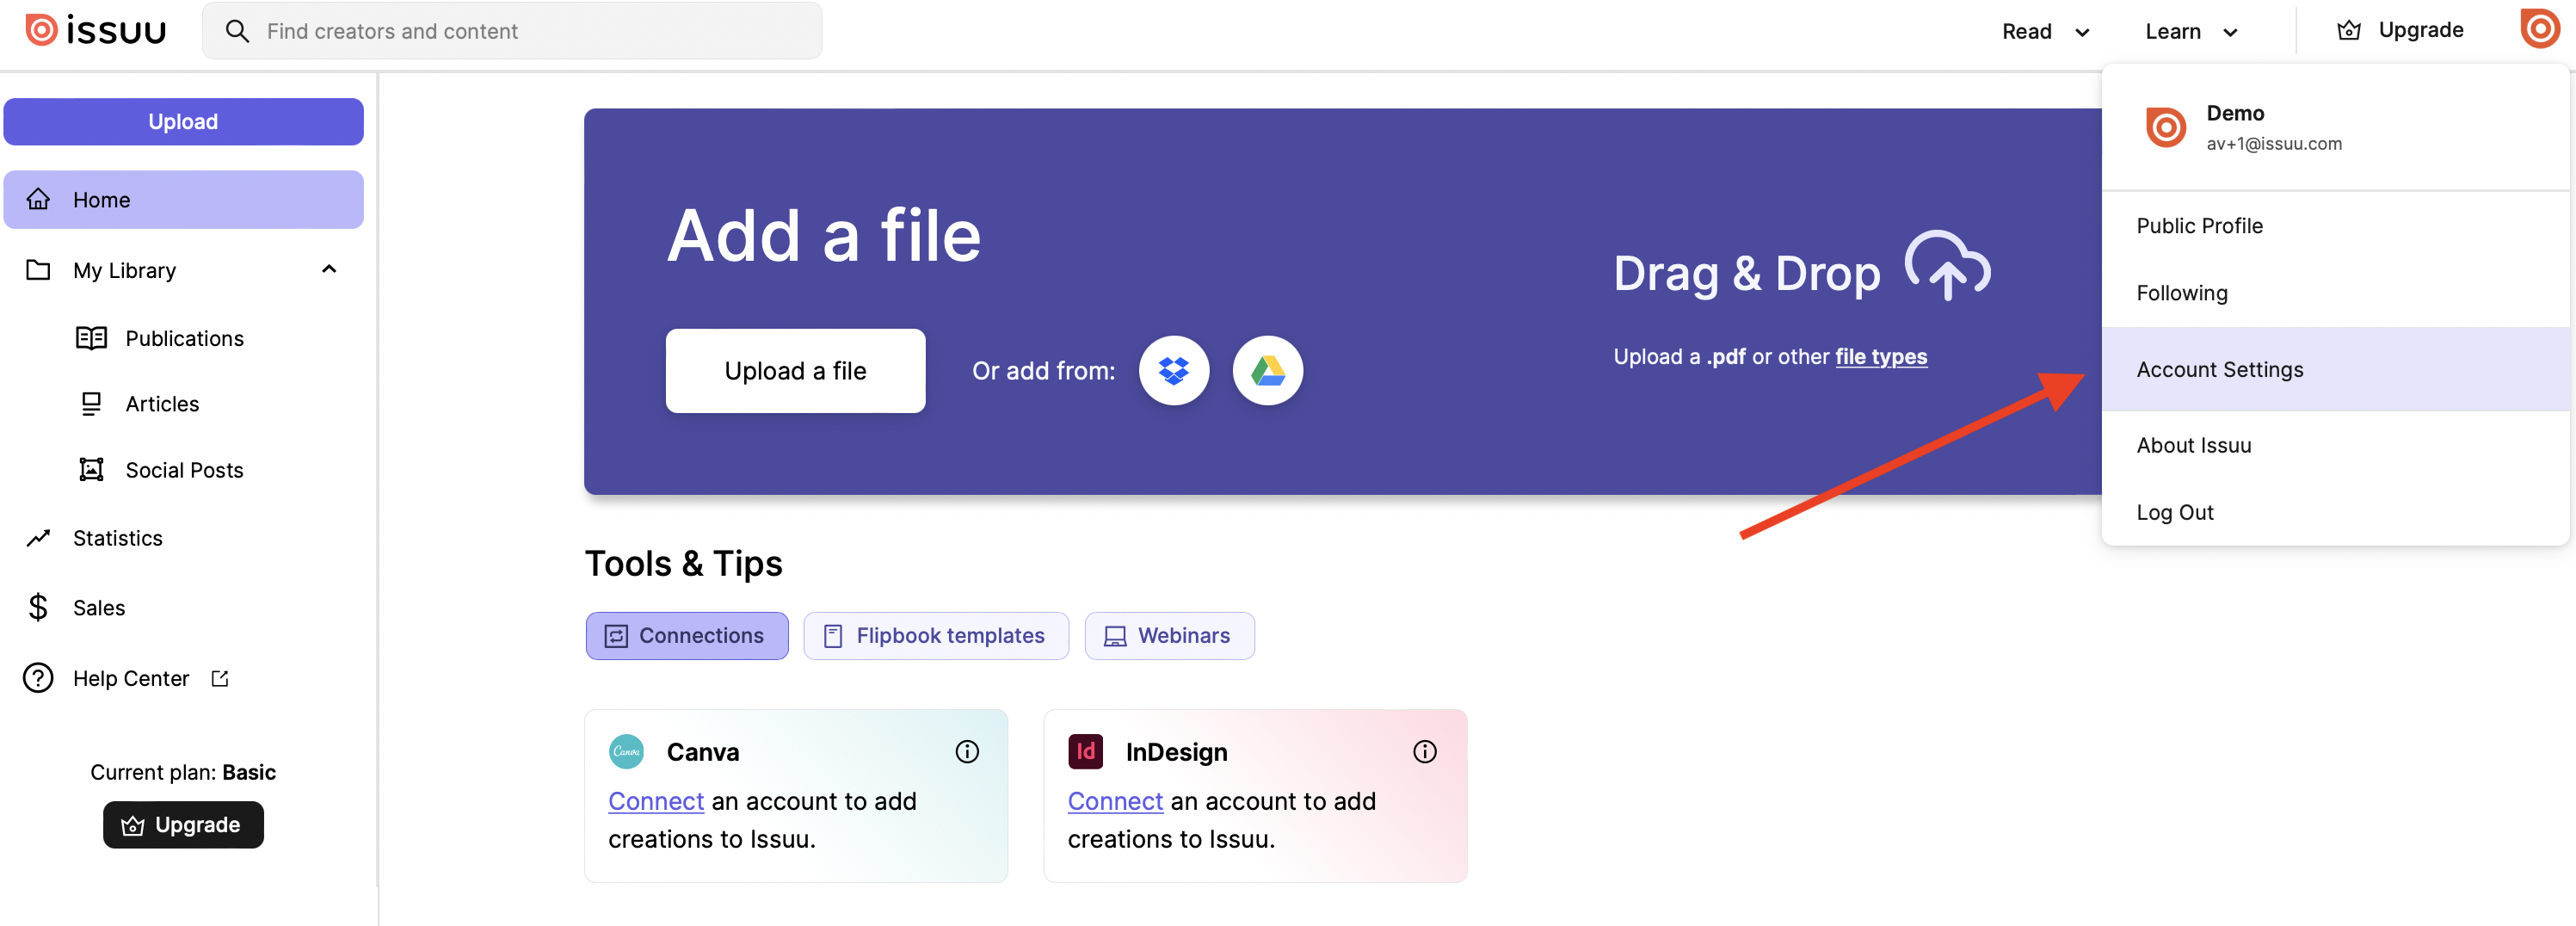2576x926 pixels.
Task: Open Public Profile from account menu
Action: (2335, 226)
